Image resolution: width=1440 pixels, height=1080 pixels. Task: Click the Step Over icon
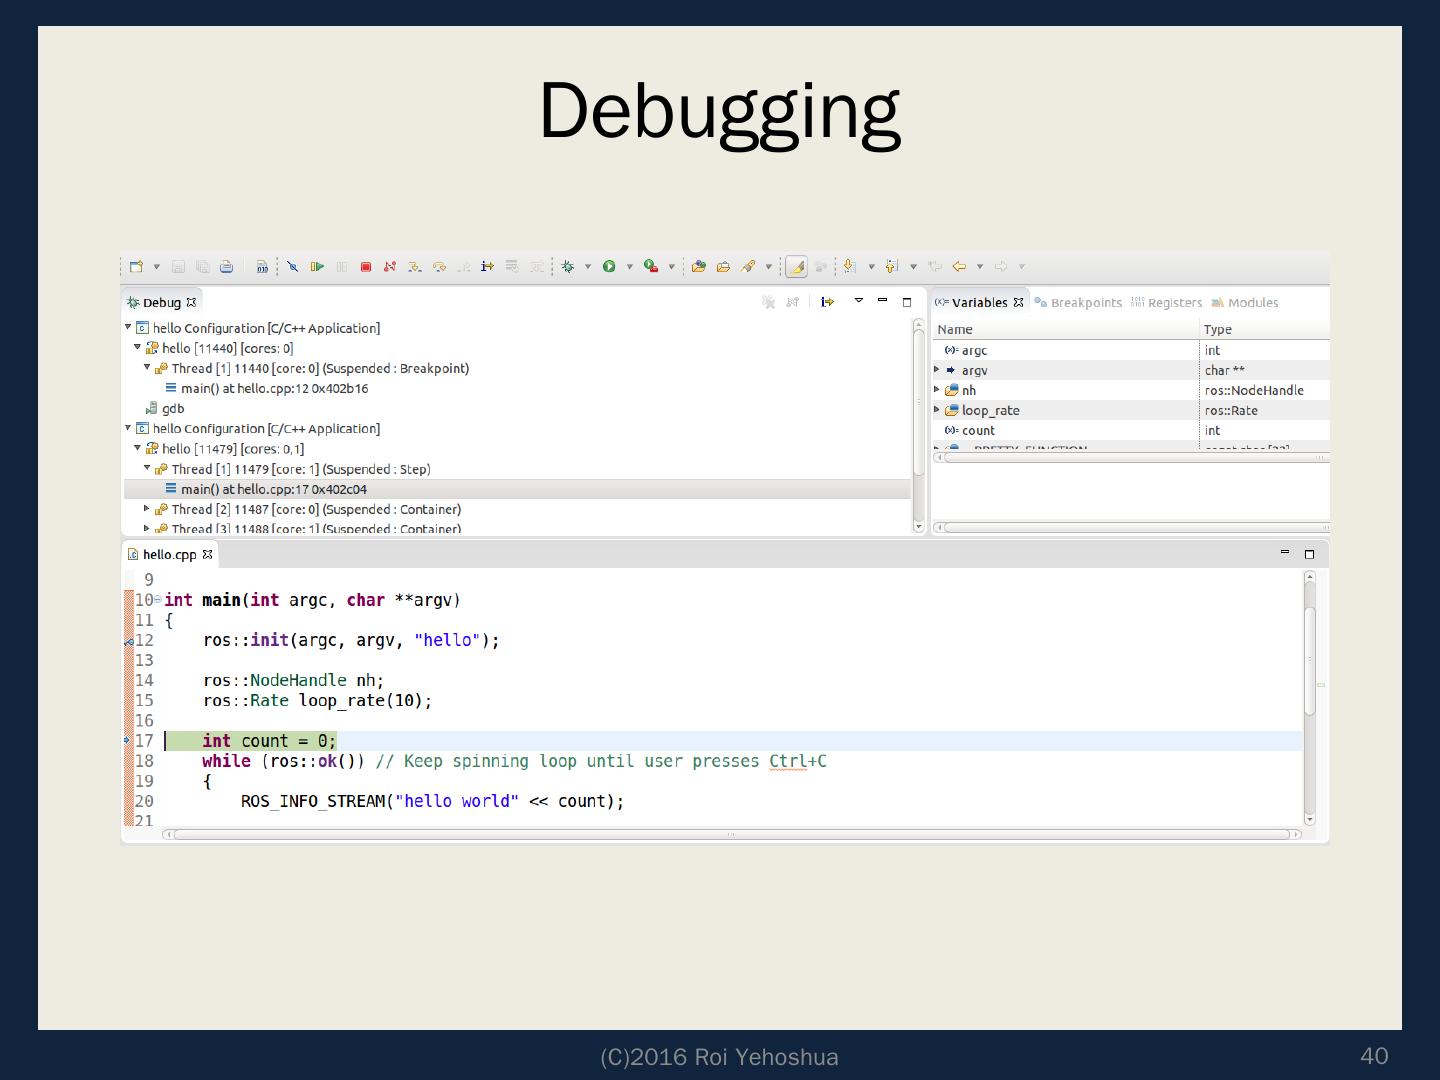[439, 267]
